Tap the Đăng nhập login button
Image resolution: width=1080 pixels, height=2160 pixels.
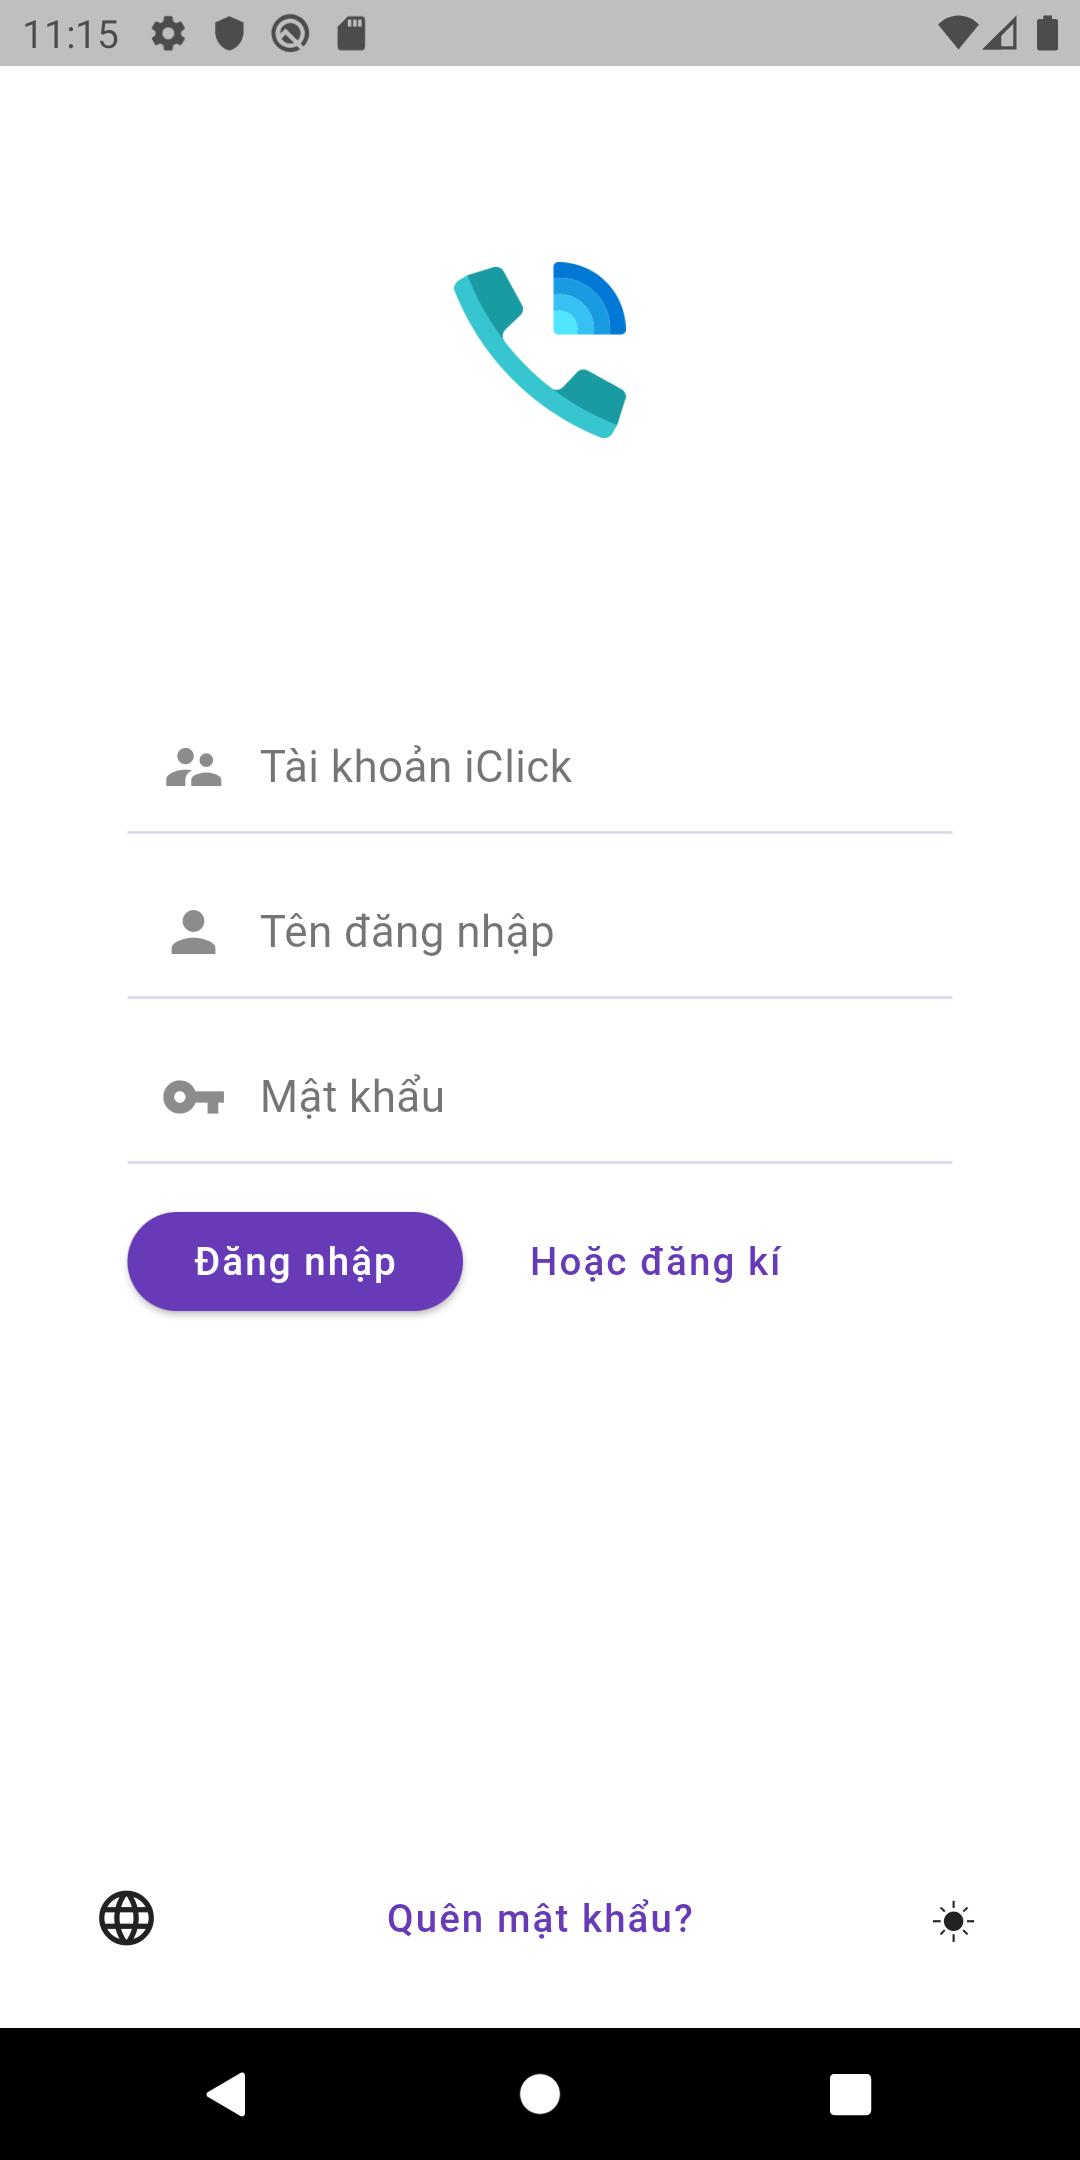pyautogui.click(x=295, y=1262)
